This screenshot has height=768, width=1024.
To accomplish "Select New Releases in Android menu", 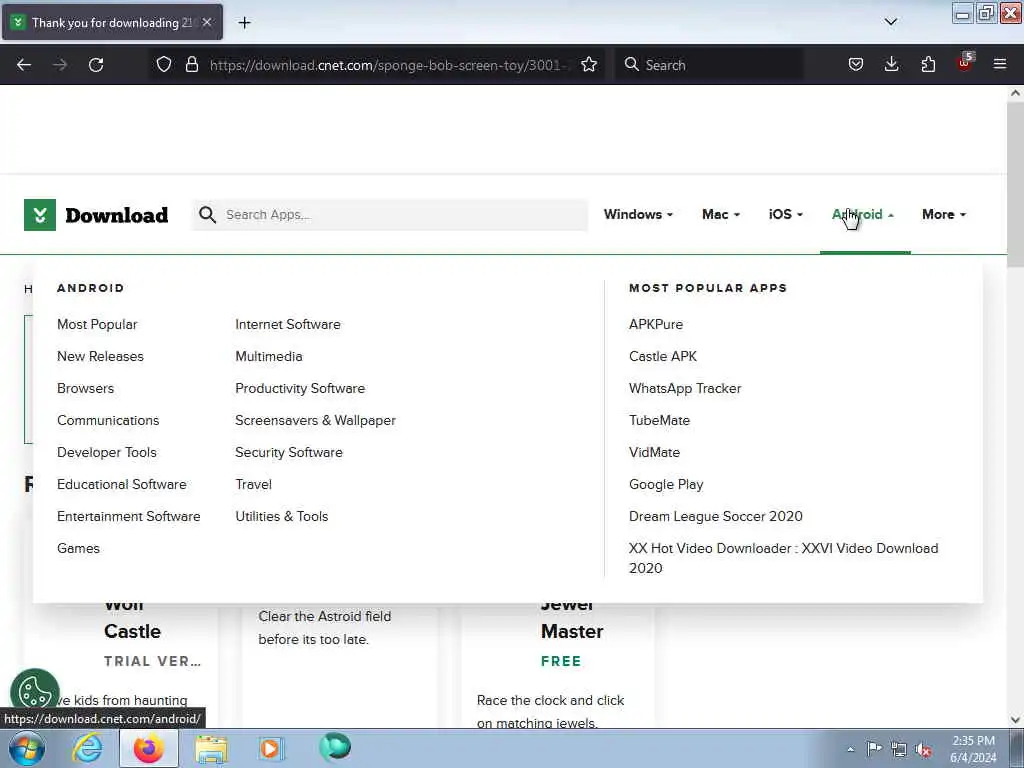I will click(100, 357).
